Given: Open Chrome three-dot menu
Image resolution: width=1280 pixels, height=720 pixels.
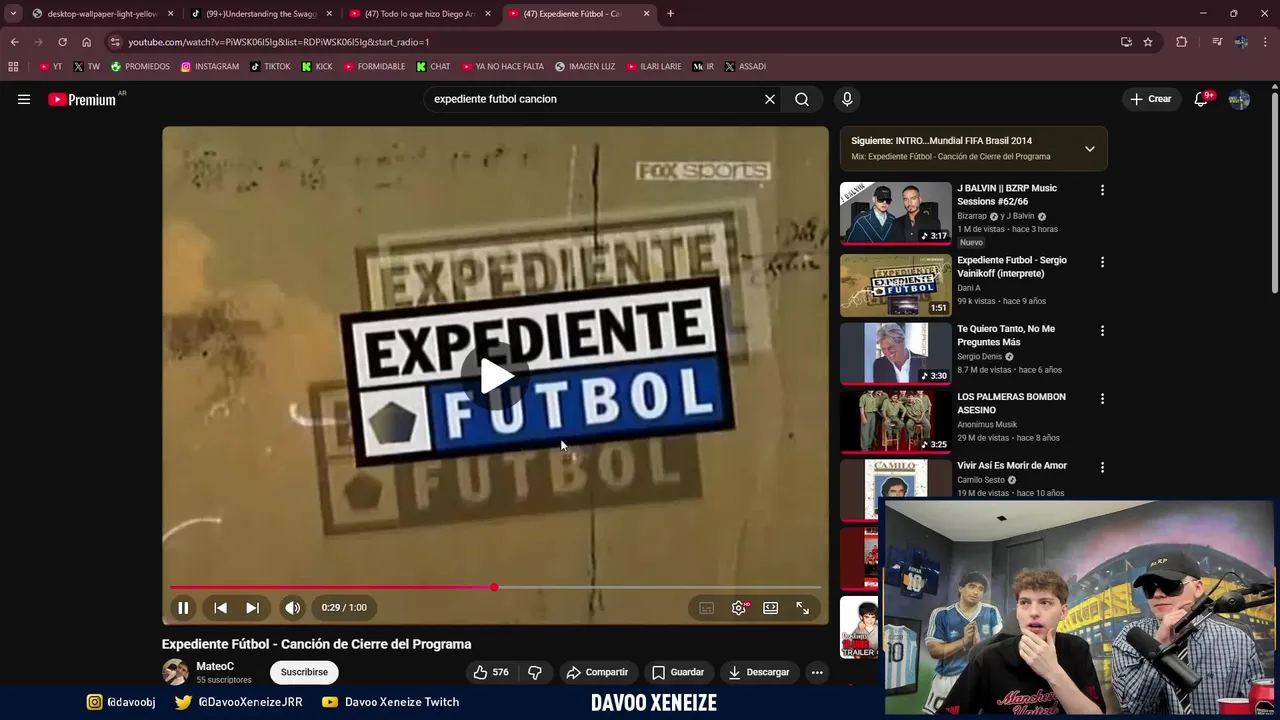Looking at the screenshot, I should click(1265, 42).
